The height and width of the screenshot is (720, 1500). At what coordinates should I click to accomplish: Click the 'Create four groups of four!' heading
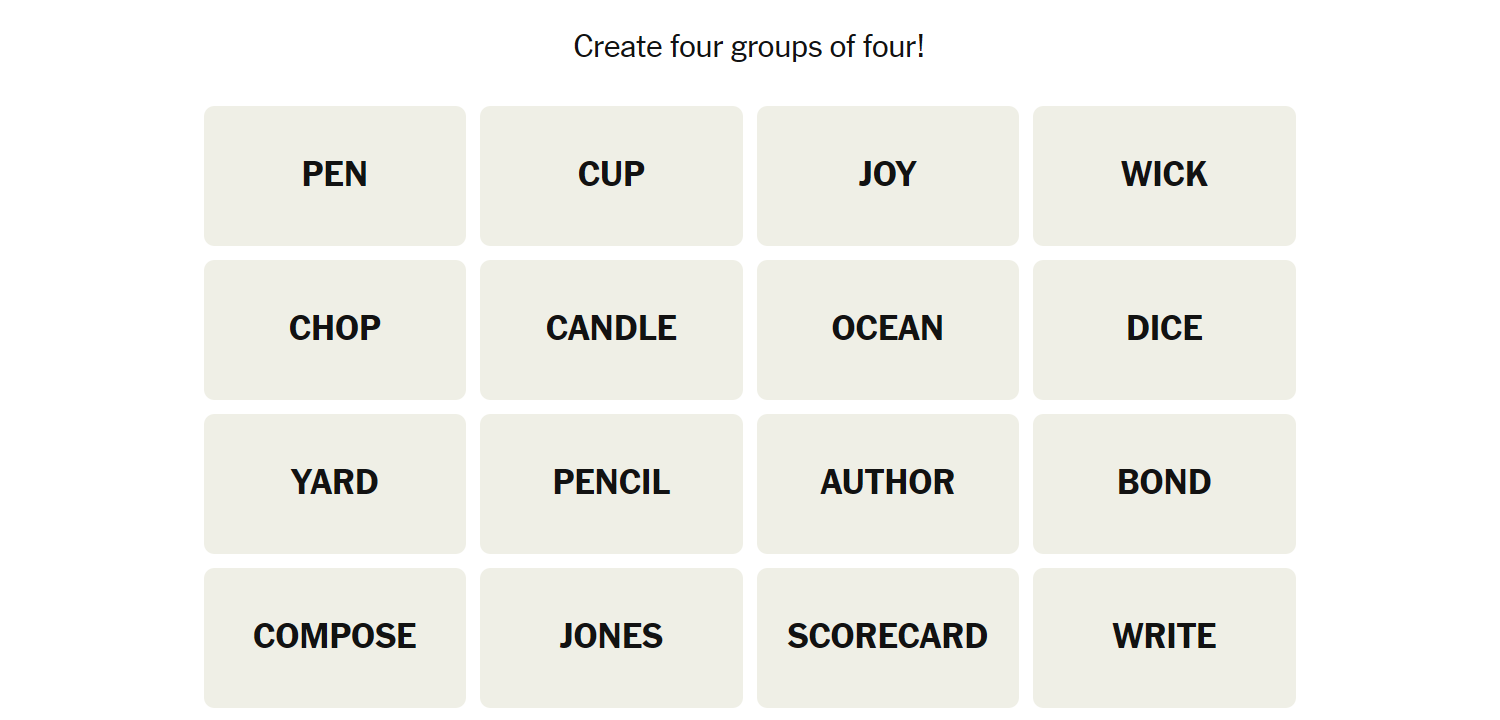pos(749,46)
